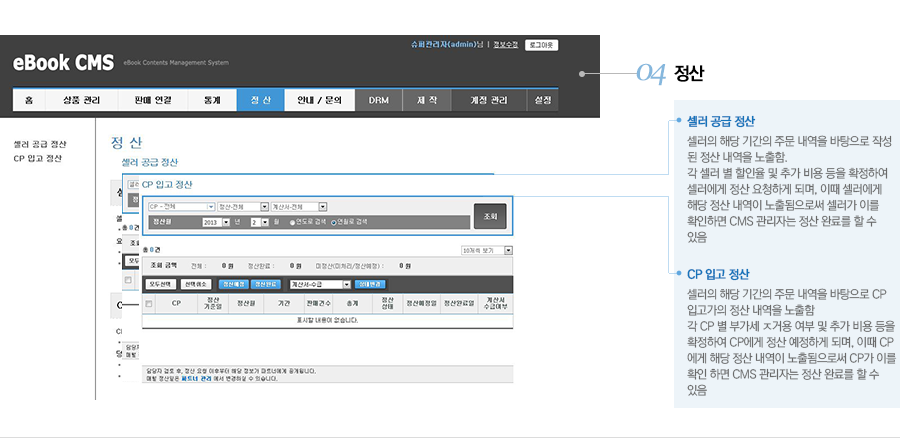
Task: Open the DRM menu tab
Action: pos(378,100)
